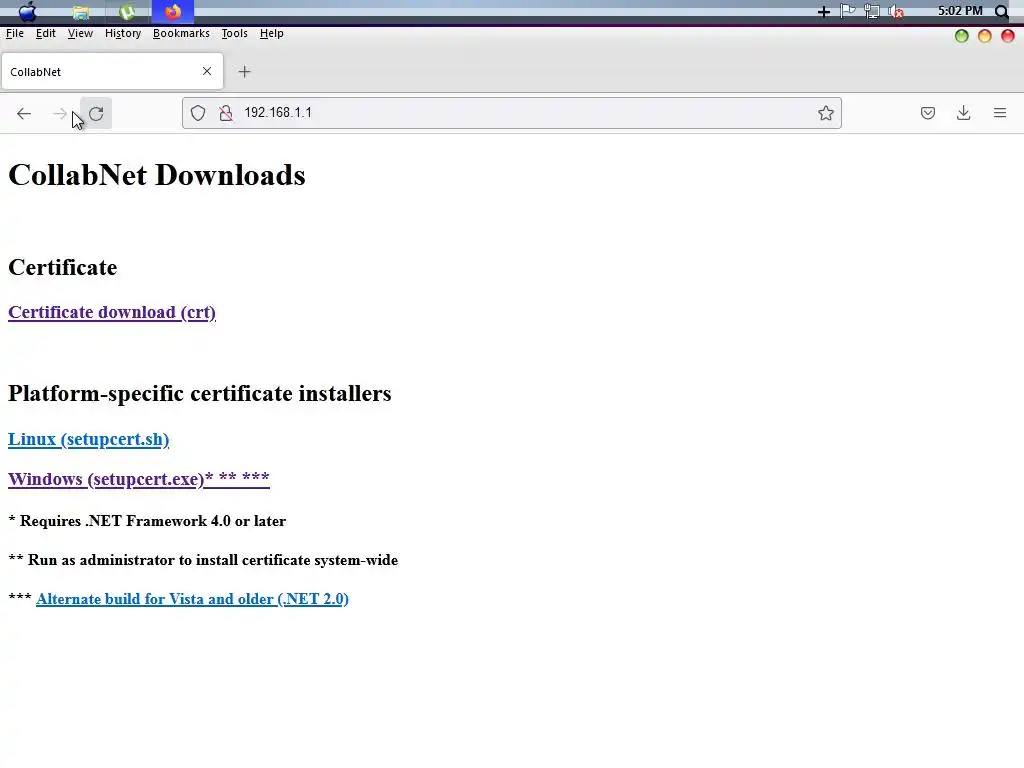Screen dimensions: 1024x768
Task: Open the Help menu
Action: click(x=272, y=33)
